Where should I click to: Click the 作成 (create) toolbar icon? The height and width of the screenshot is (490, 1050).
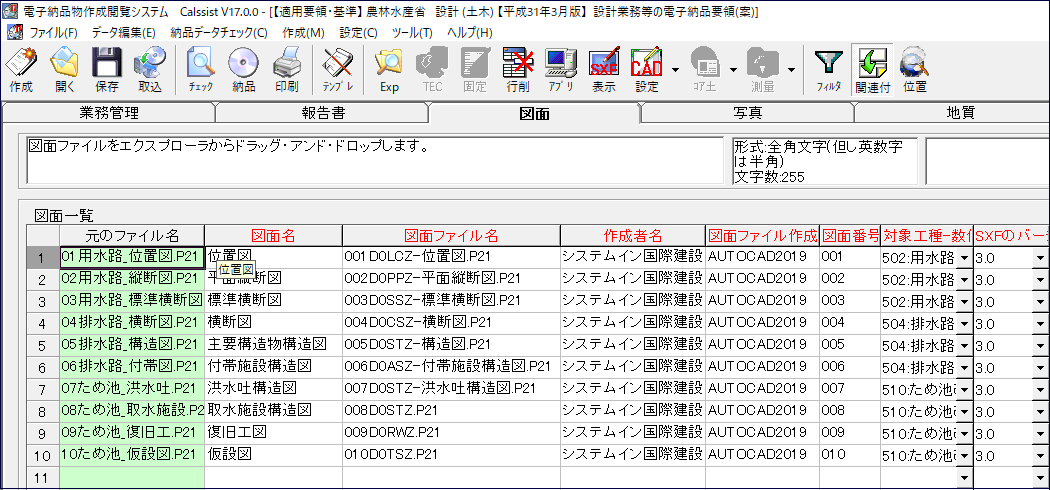(21, 70)
